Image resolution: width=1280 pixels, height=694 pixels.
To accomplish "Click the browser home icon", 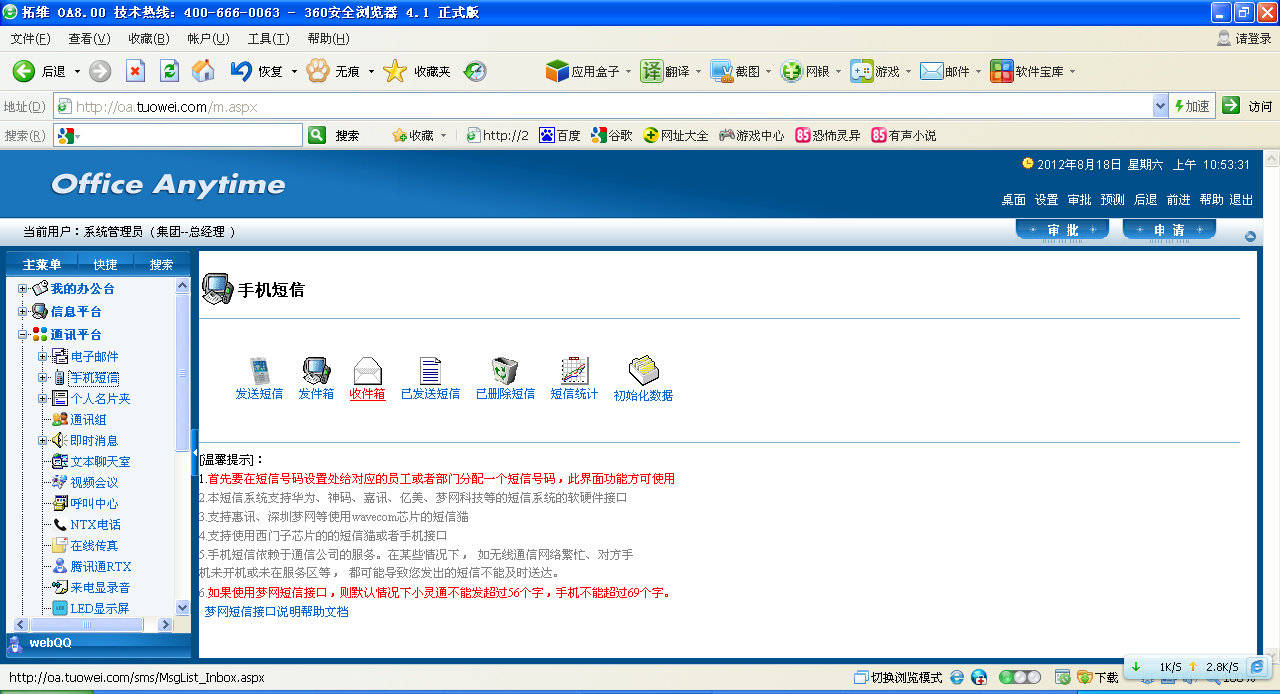I will [203, 71].
